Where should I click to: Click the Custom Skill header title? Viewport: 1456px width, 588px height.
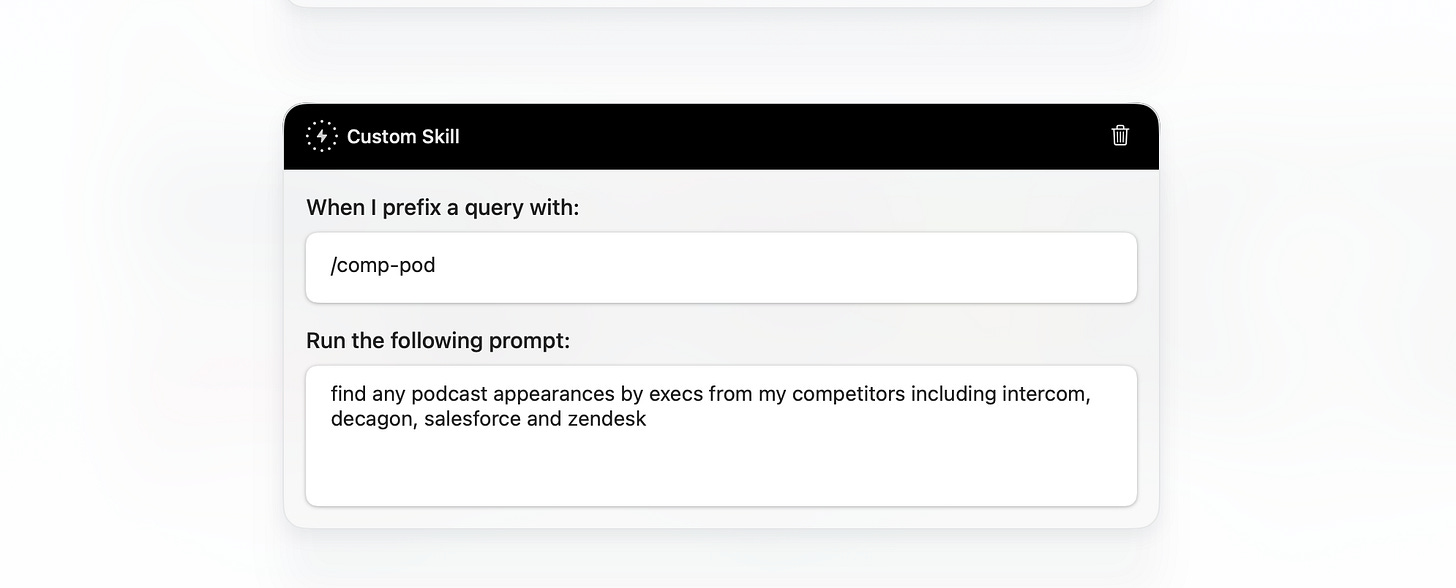point(403,137)
